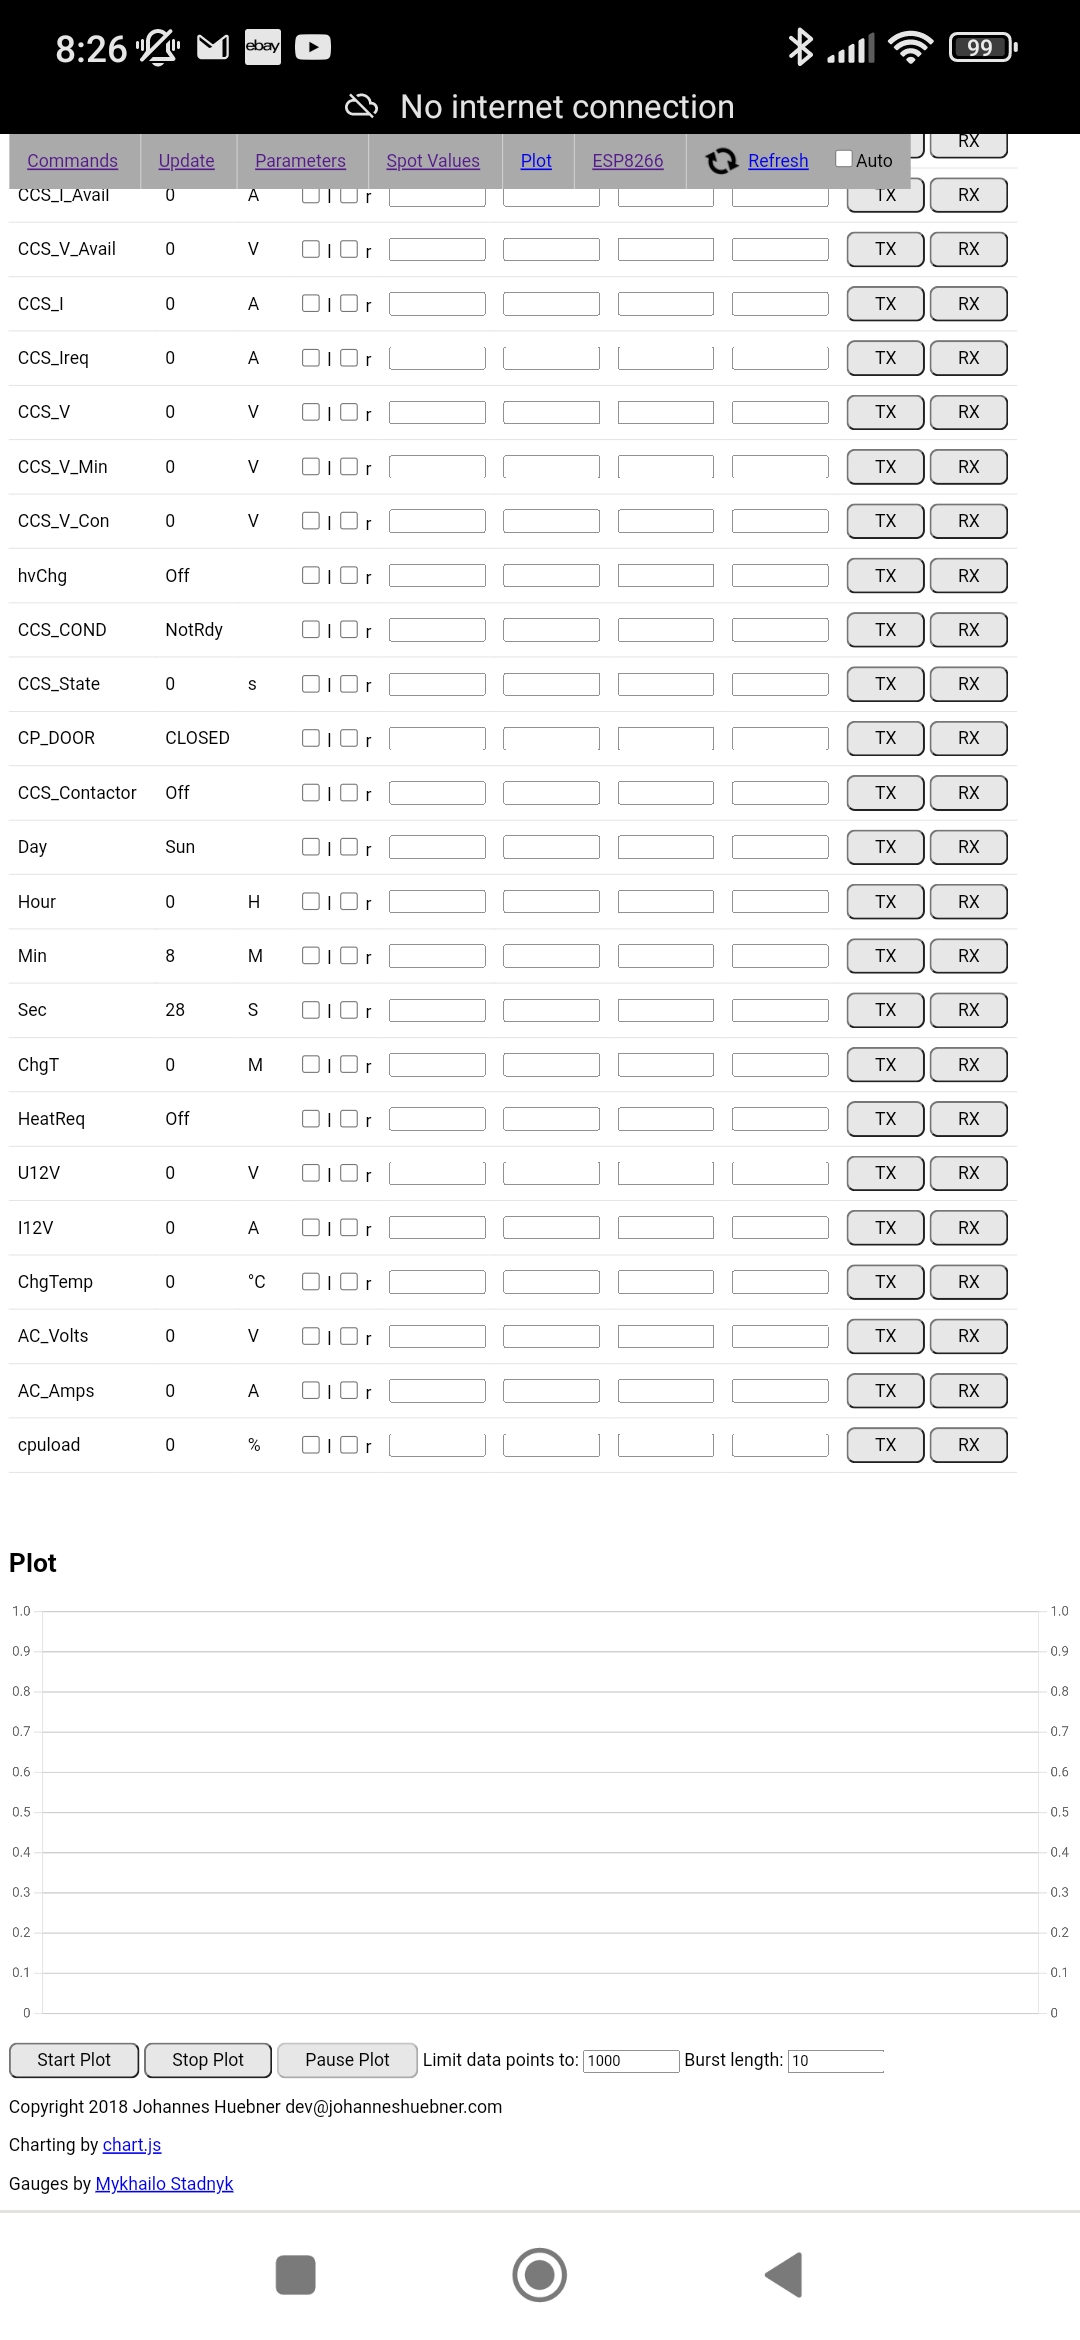Check the second checkbox in cpuload row
This screenshot has width=1080, height=2340.
click(x=349, y=1444)
